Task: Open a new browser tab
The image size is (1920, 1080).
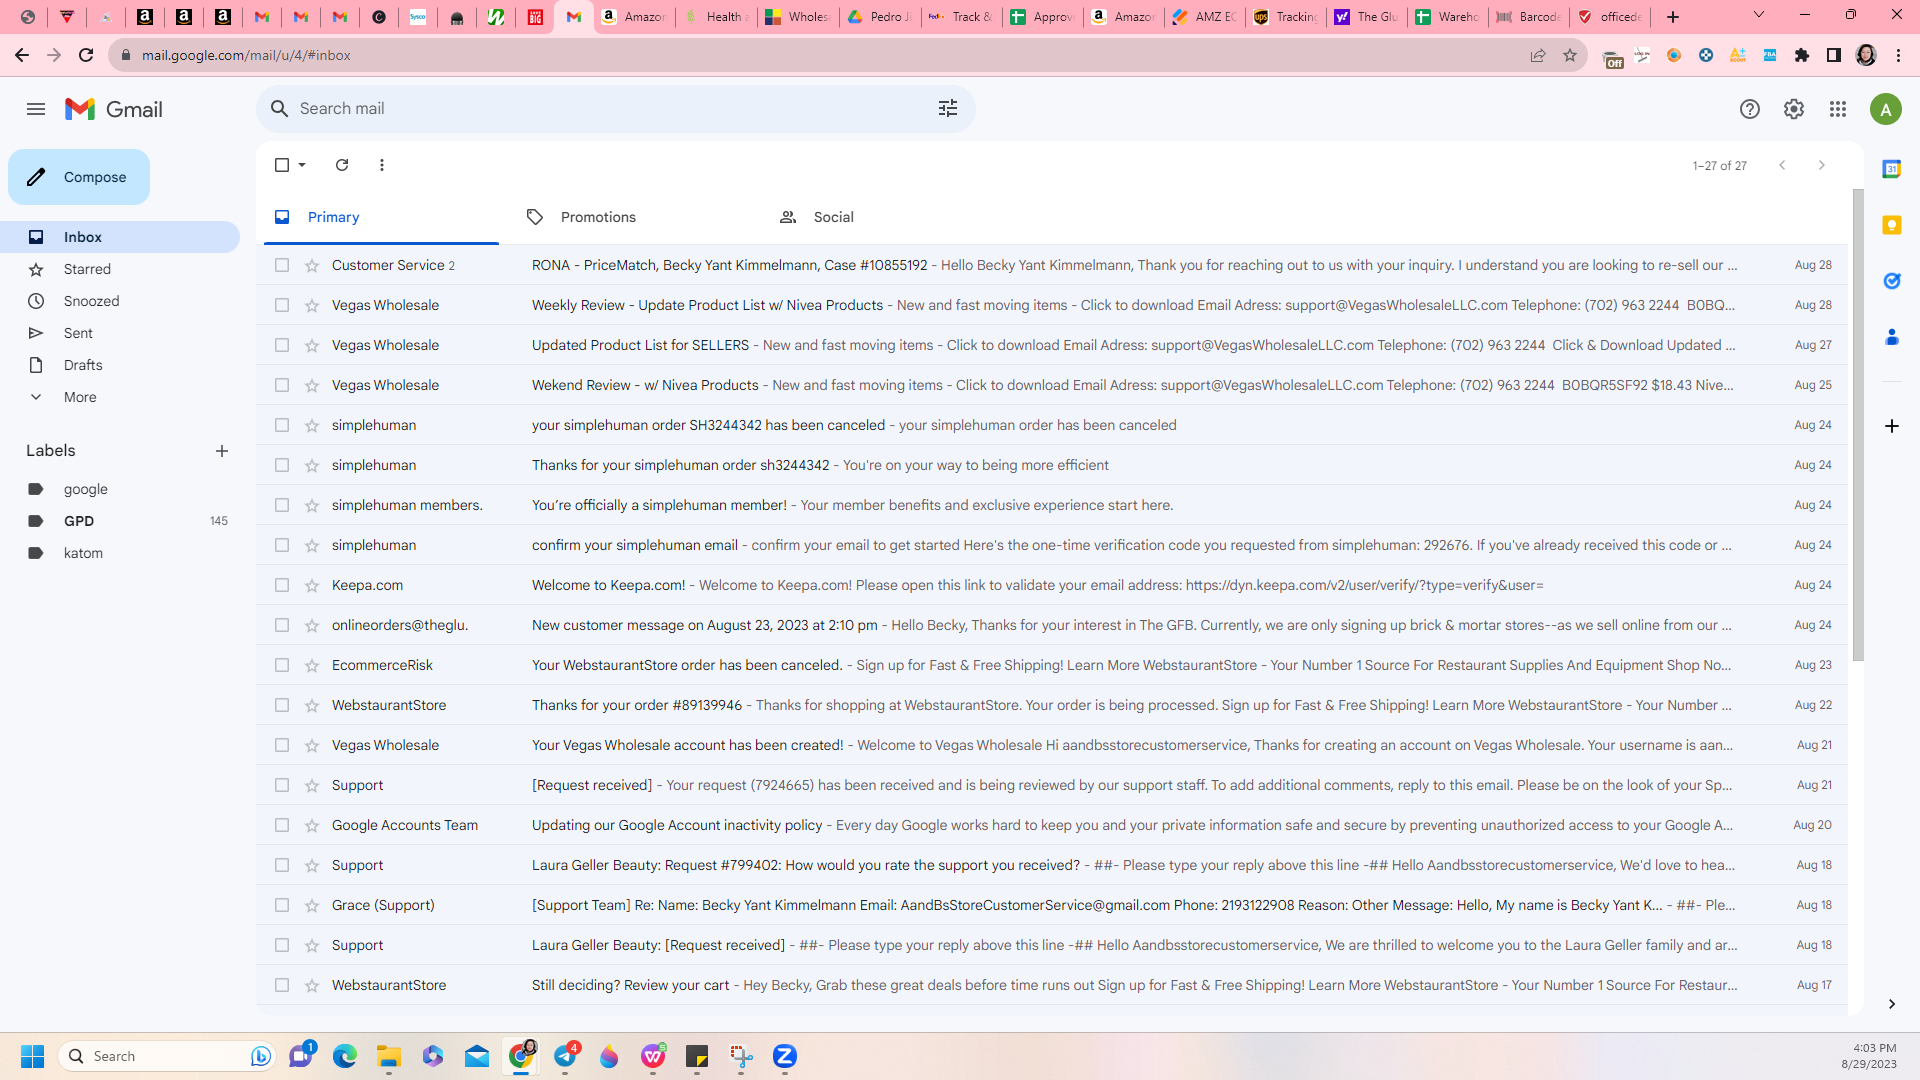Action: point(1672,16)
